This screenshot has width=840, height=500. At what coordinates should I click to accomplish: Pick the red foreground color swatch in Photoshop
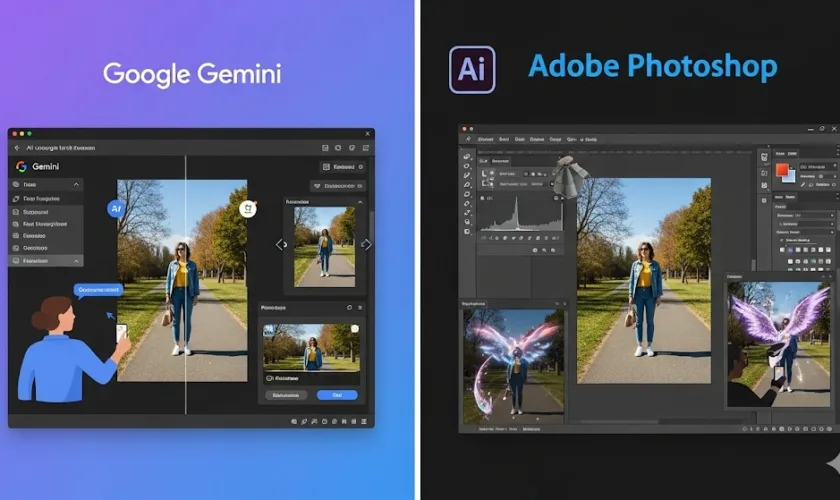click(782, 170)
